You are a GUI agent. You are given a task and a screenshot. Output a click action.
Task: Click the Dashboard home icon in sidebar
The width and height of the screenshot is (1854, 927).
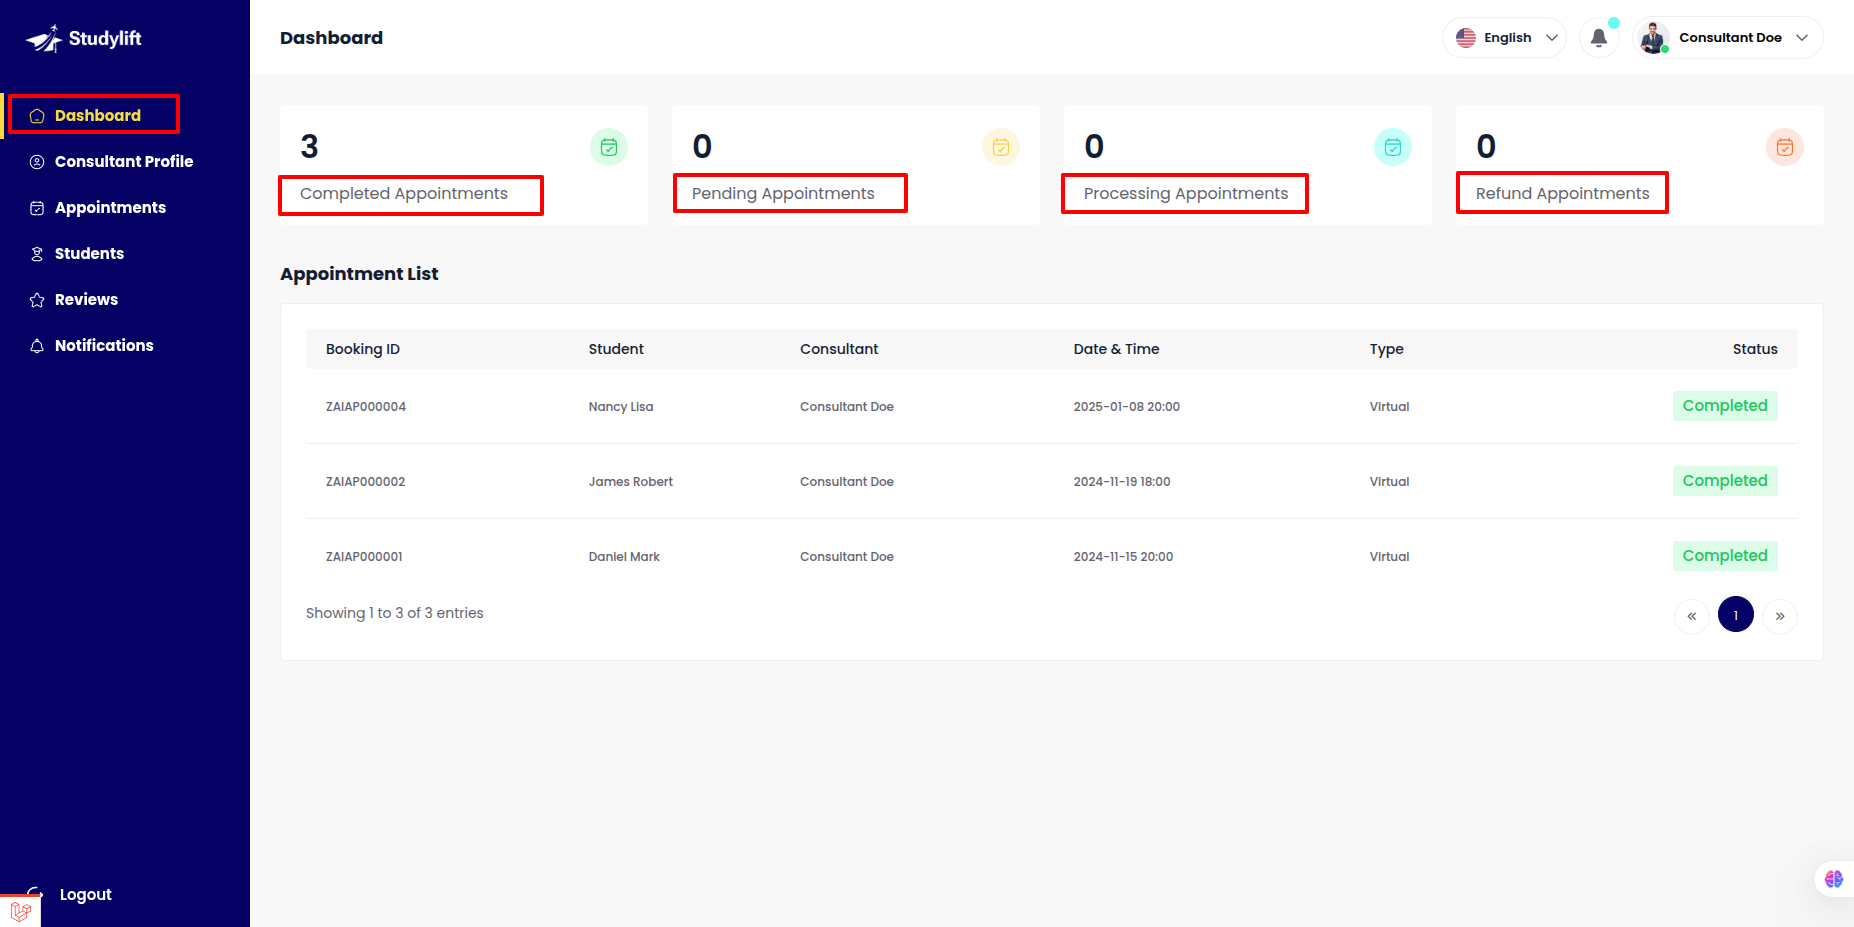[x=37, y=116]
